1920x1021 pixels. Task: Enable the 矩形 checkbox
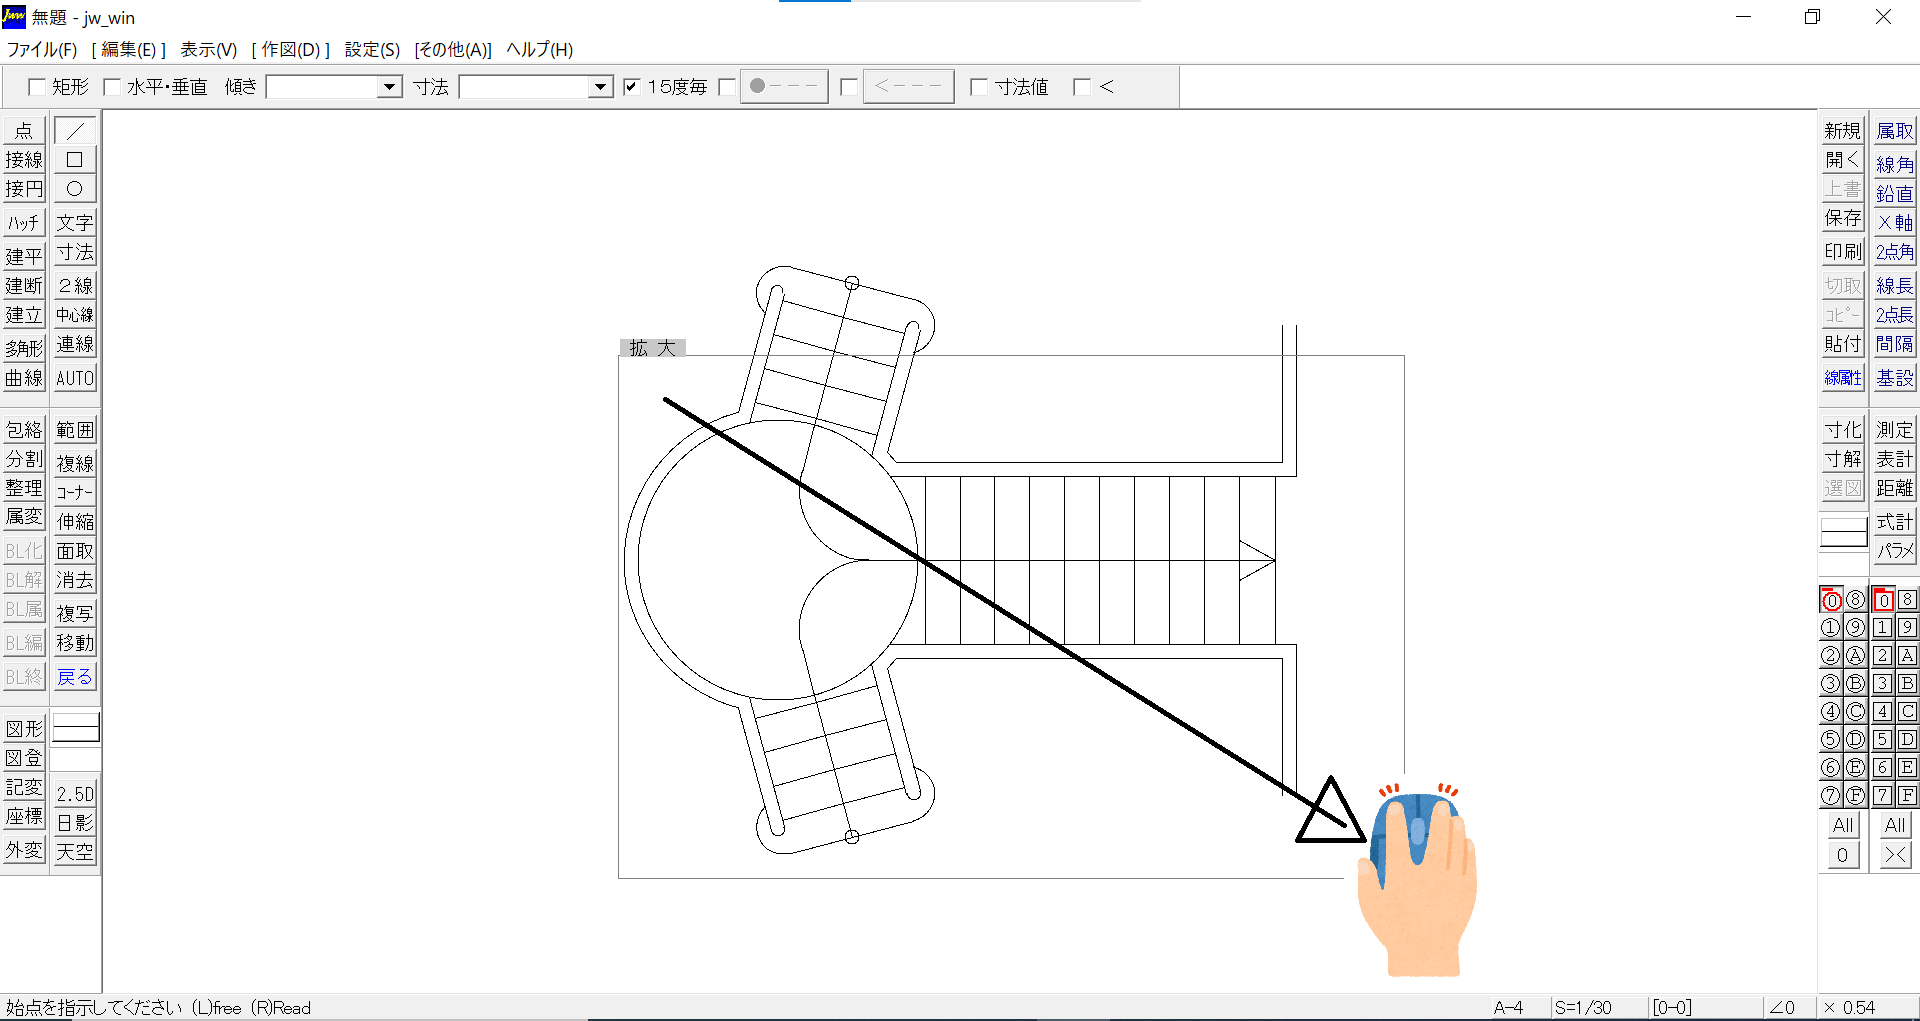pos(37,87)
